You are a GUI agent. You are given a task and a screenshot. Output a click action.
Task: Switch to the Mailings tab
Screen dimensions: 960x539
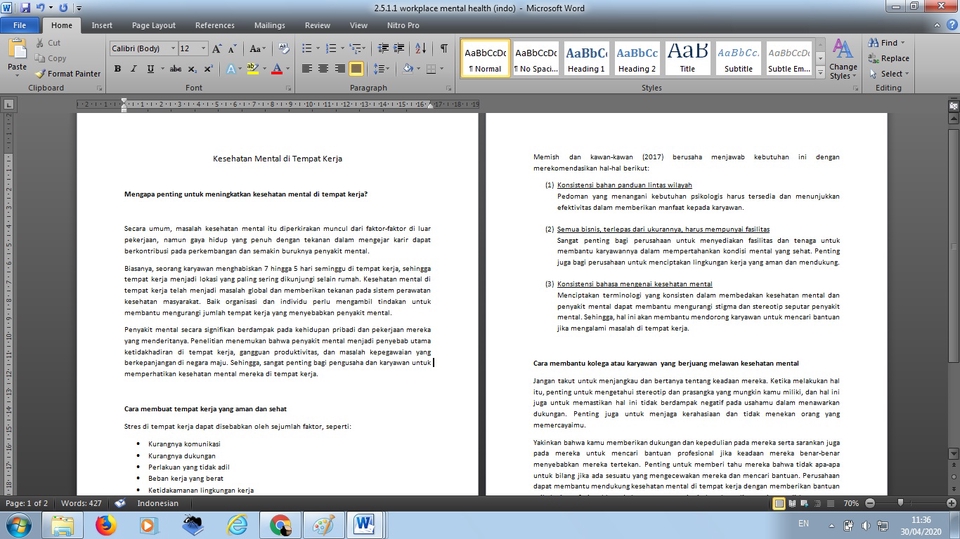coord(269,25)
